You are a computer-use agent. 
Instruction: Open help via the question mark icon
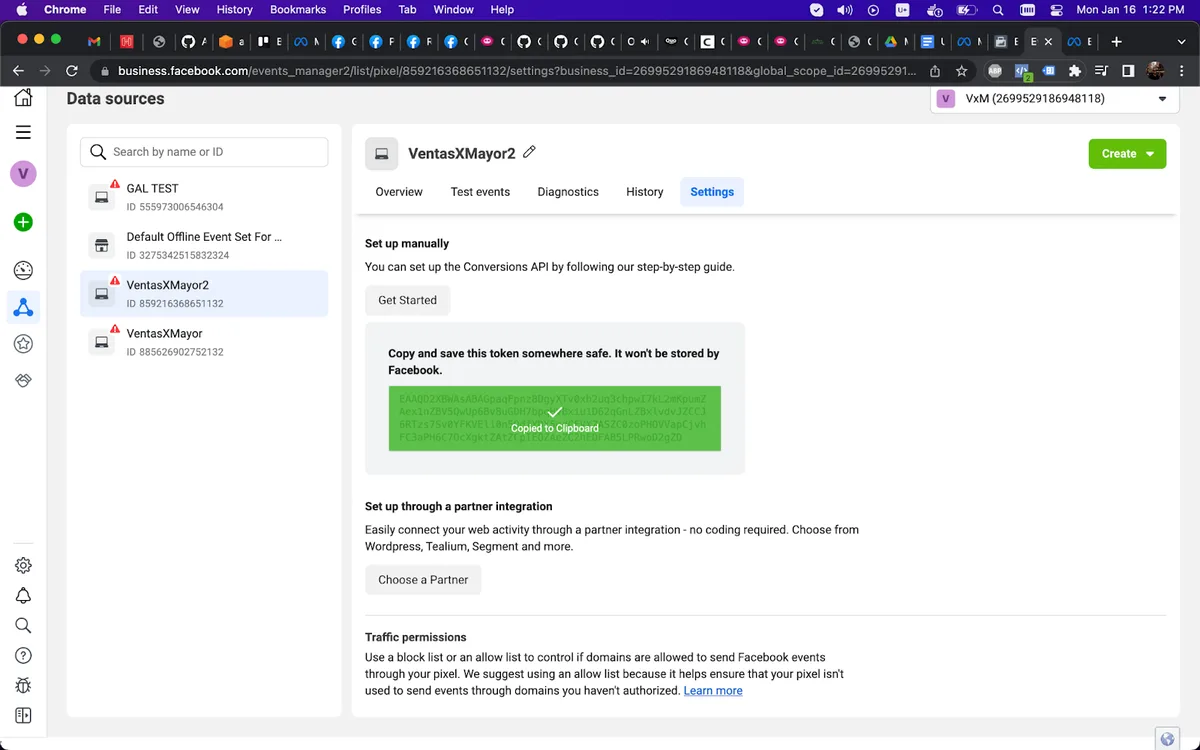click(23, 656)
